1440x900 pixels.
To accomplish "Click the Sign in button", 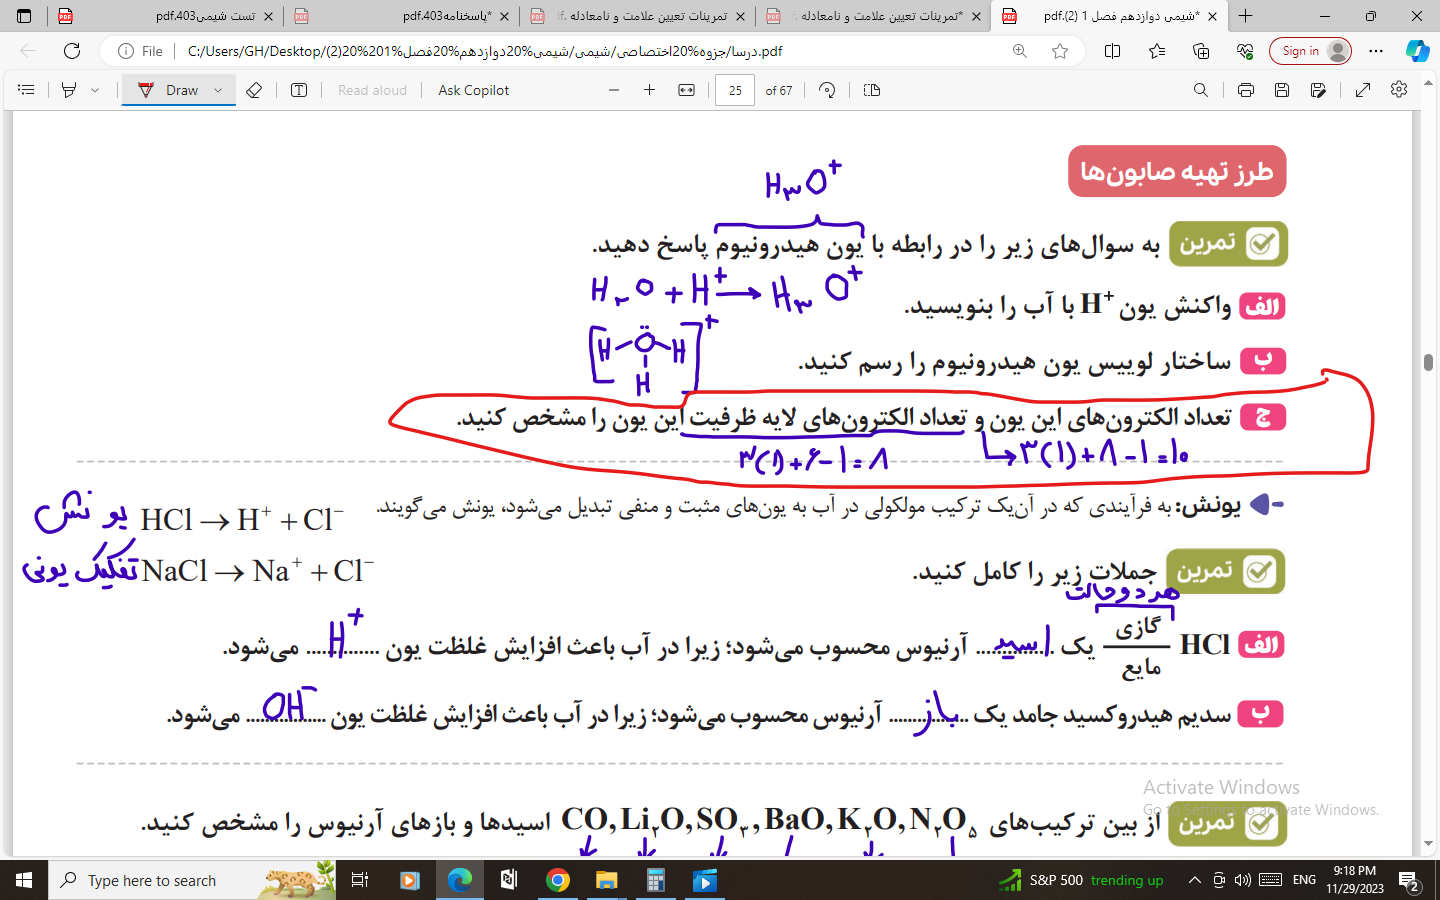I will (1310, 51).
